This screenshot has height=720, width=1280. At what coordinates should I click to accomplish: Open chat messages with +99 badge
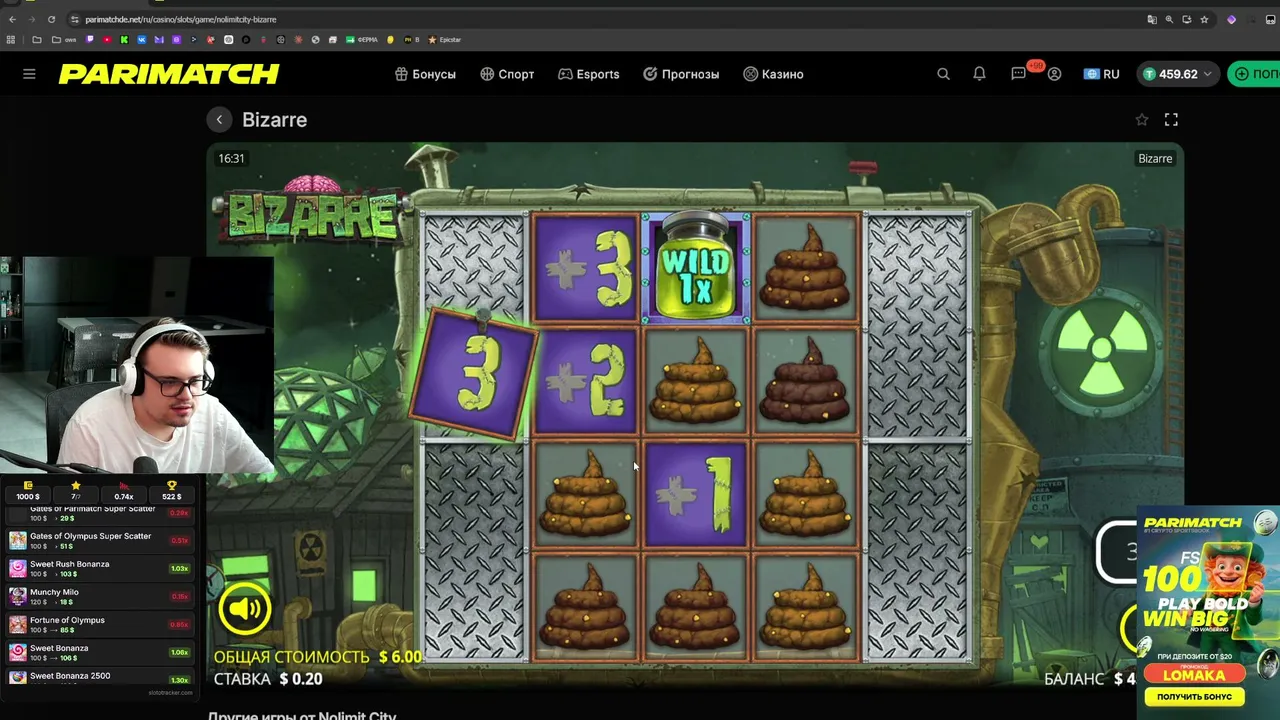(1020, 73)
